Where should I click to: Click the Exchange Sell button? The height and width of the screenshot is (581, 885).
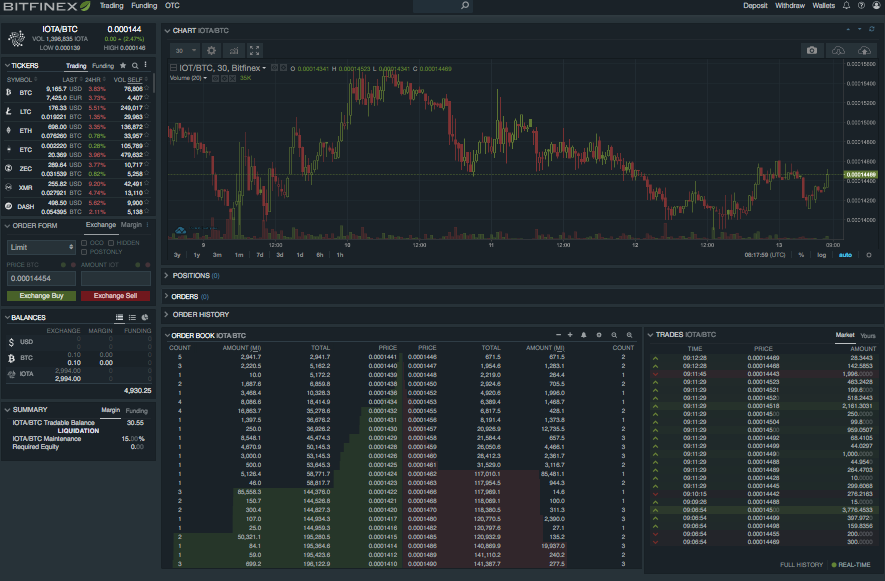[x=115, y=296]
